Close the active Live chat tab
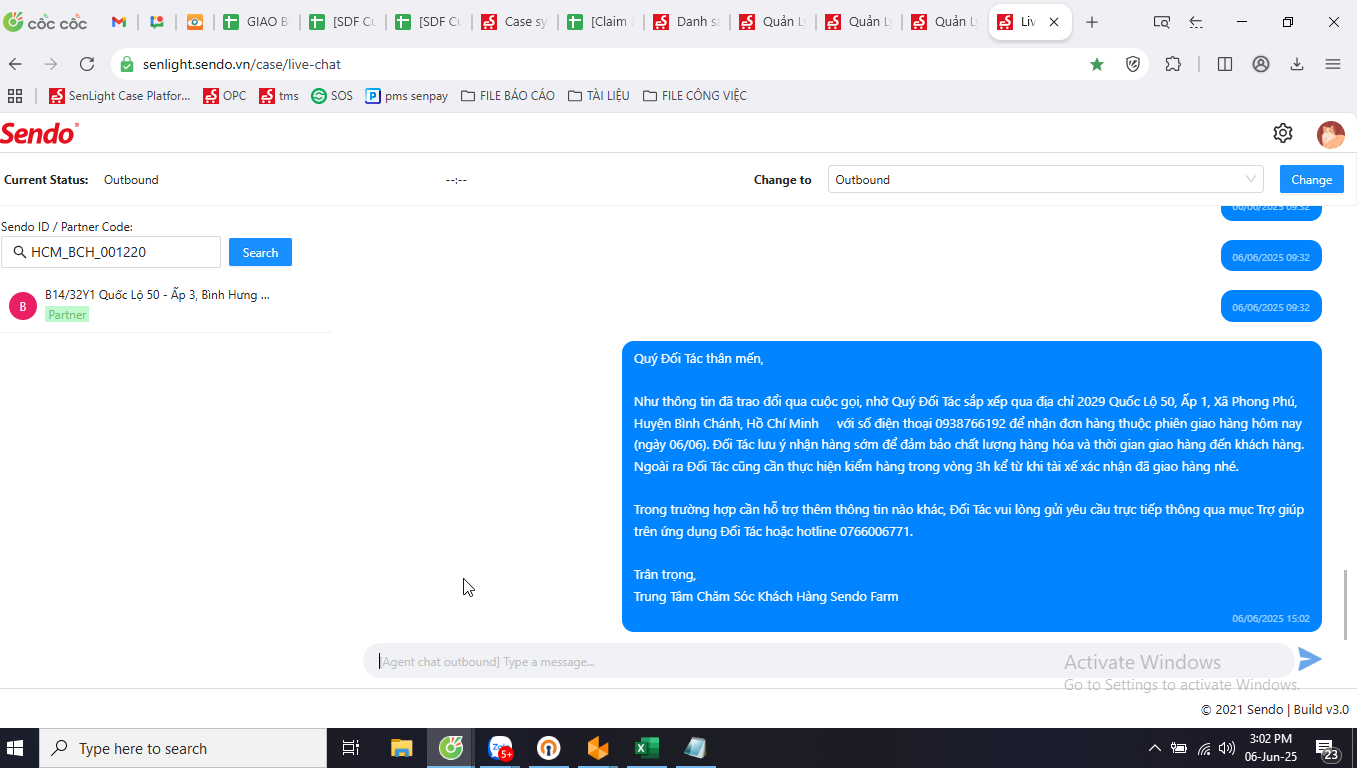Screen dimensions: 1357x768 pyautogui.click(x=1055, y=22)
